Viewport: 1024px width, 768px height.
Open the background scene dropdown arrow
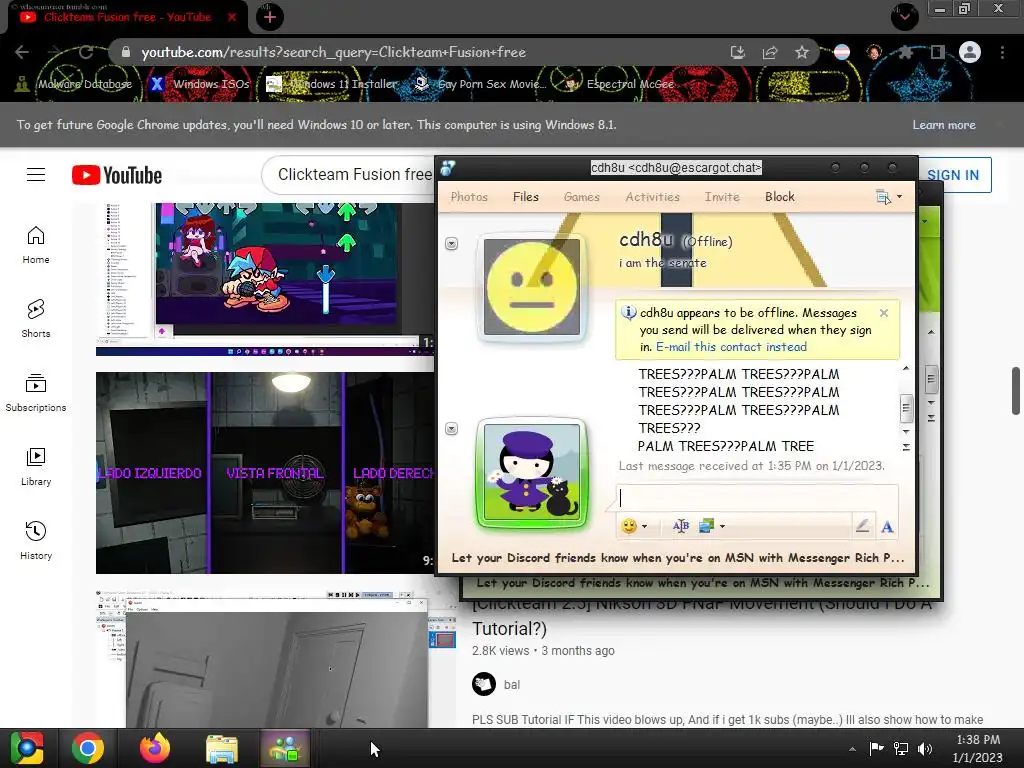(722, 526)
